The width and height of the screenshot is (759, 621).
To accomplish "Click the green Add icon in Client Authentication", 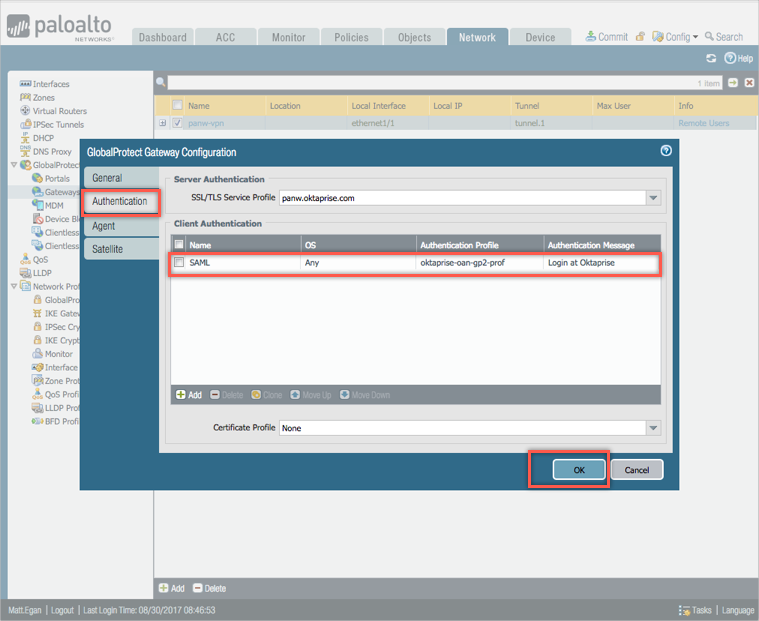I will click(181, 395).
